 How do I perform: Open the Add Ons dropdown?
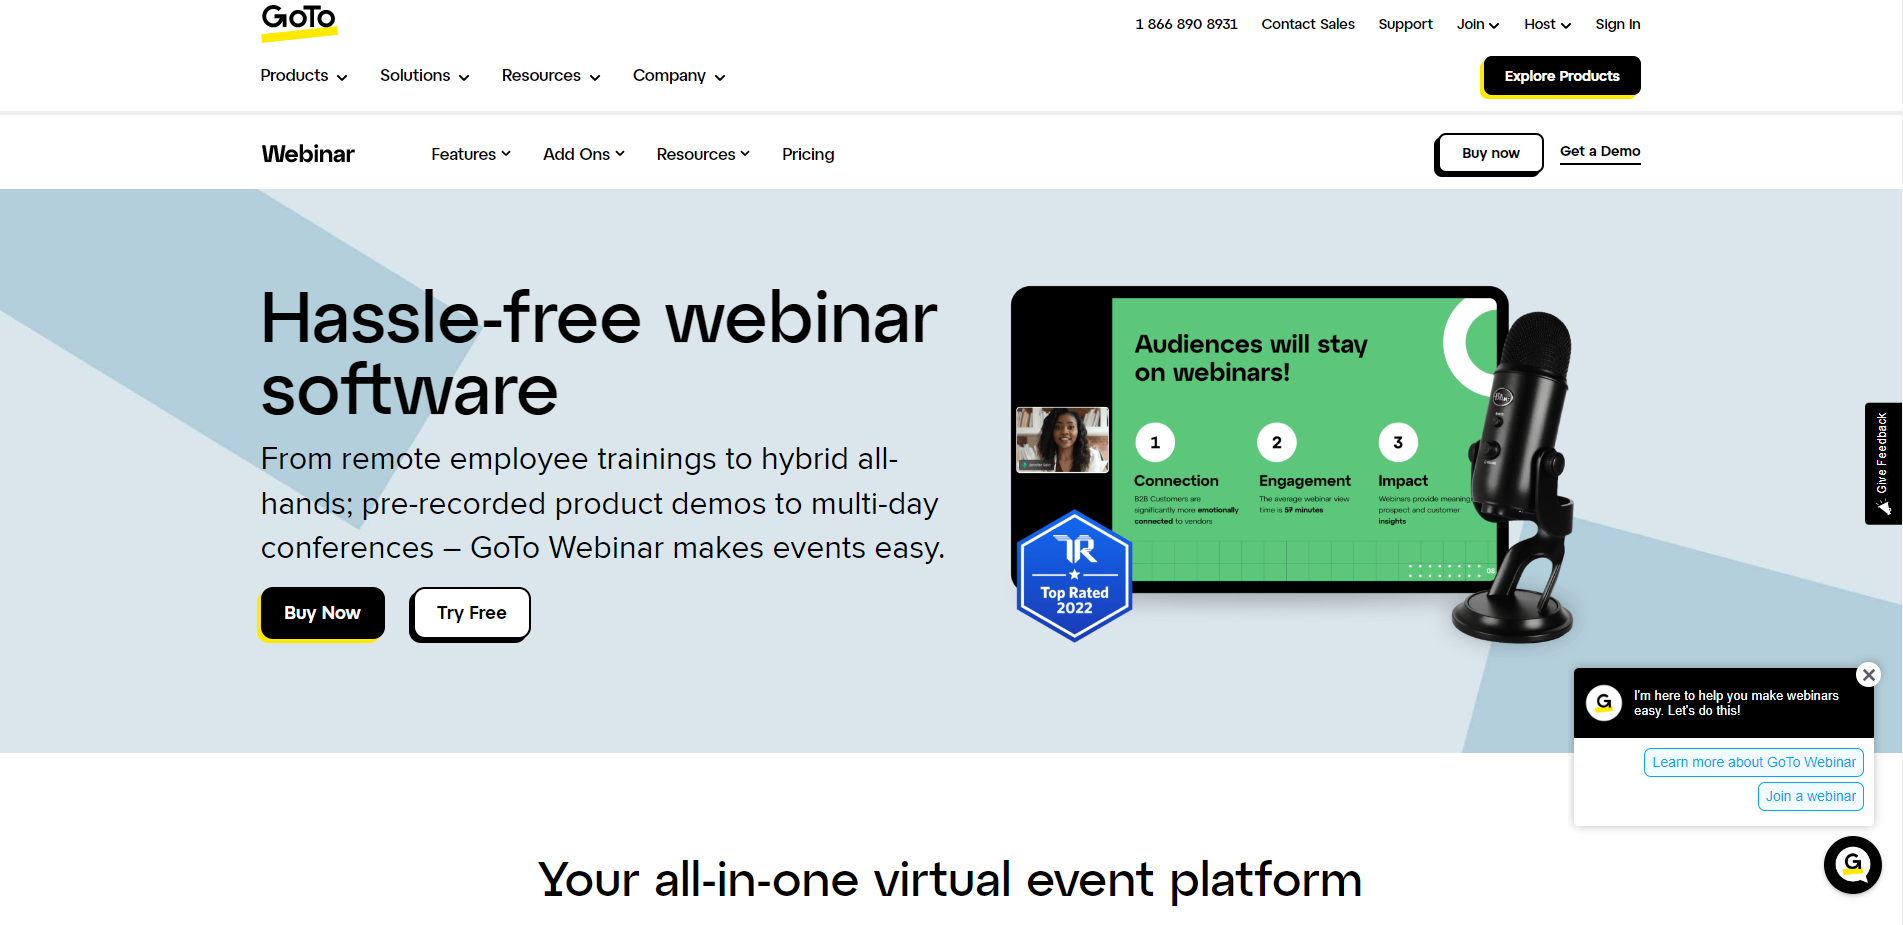583,154
